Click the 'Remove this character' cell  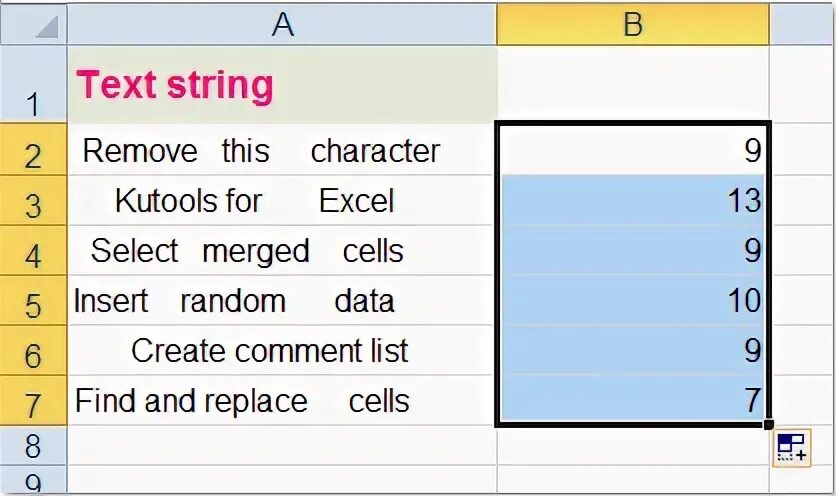282,151
